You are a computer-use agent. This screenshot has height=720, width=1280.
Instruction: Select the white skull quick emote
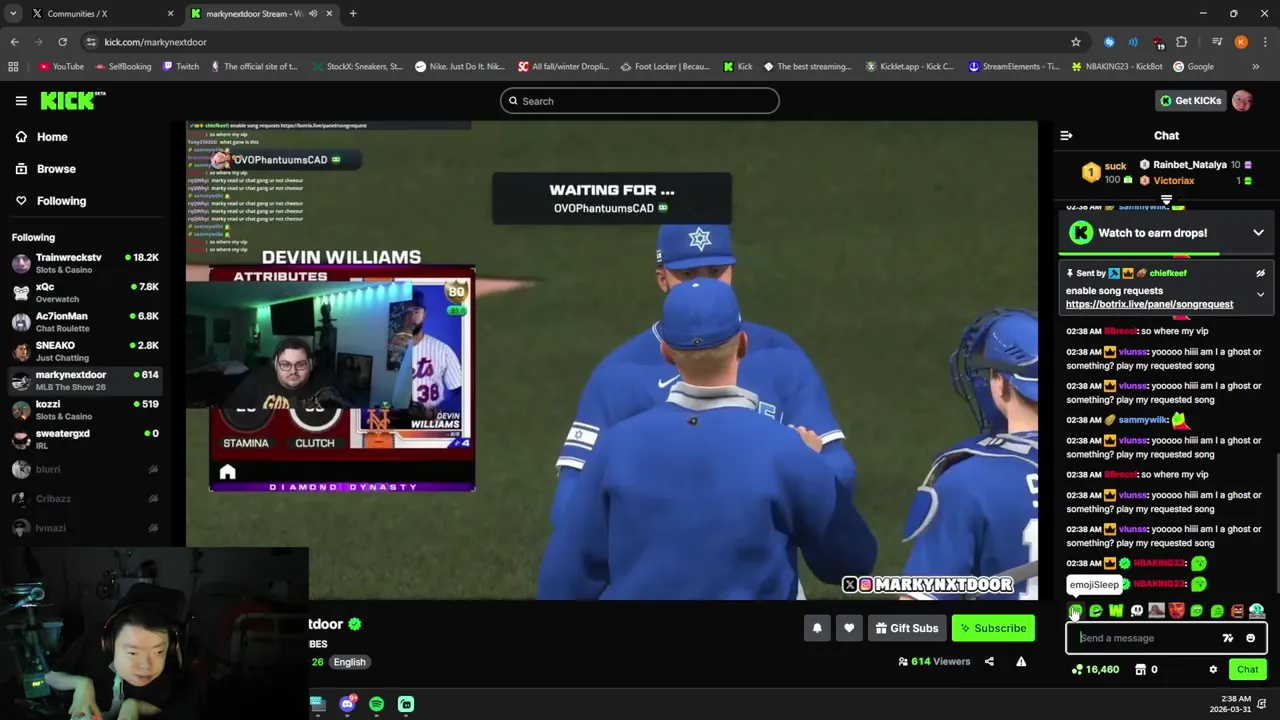tap(1136, 611)
